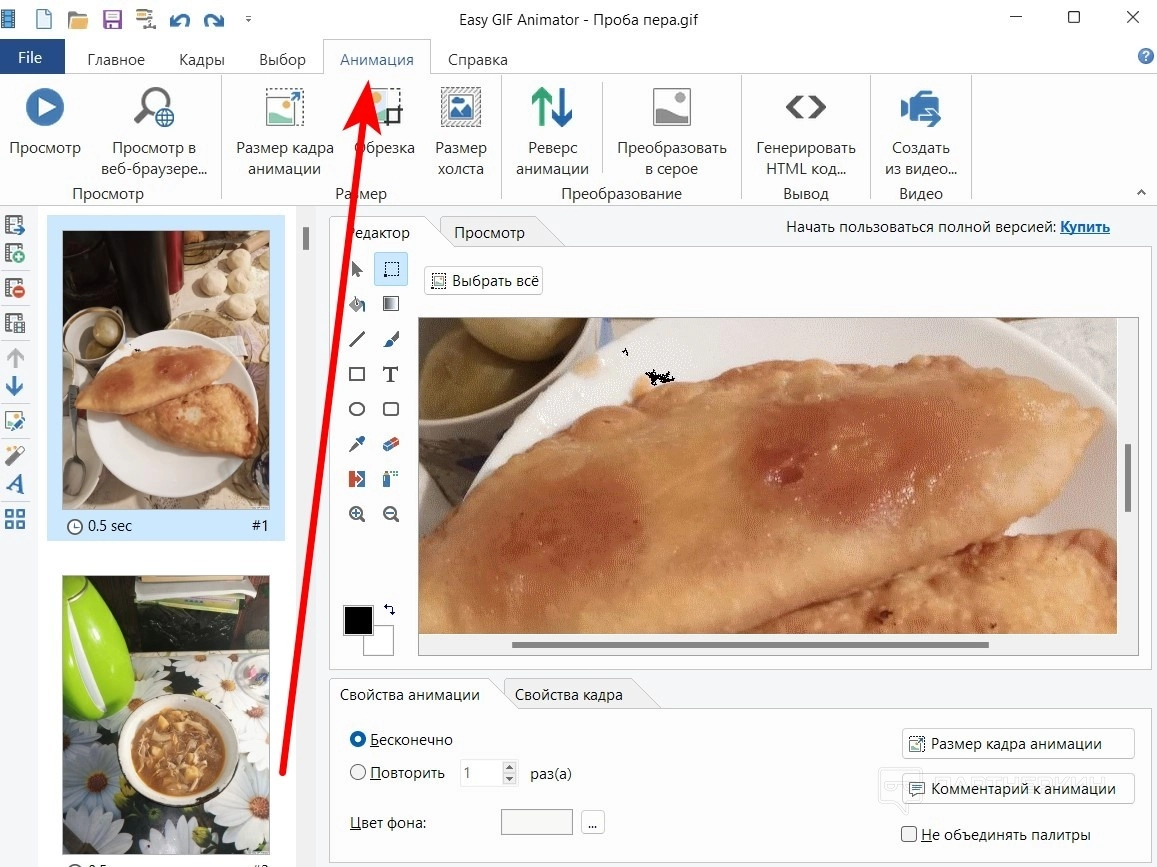Open the Справка ribbon tab
The image size is (1157, 867).
tap(477, 59)
